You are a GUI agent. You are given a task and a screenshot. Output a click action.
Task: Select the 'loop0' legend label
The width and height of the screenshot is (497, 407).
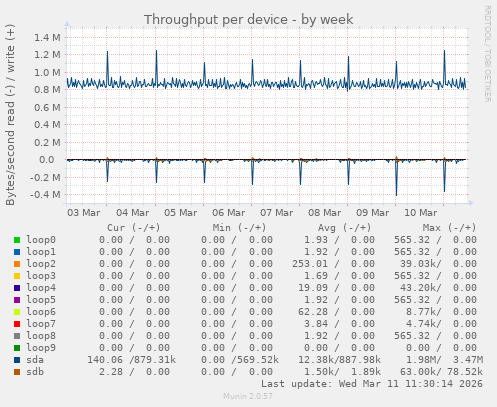(41, 240)
